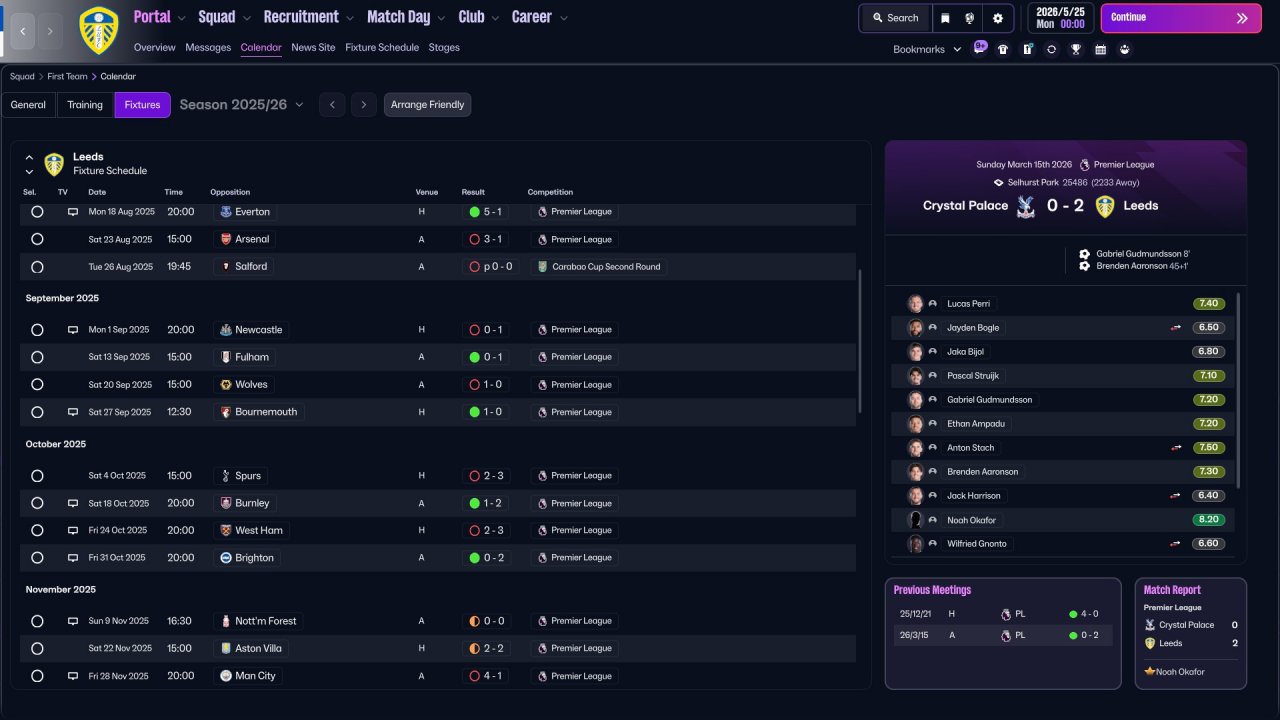Click the TV icon for Bournemouth fixture
Viewport: 1280px width, 720px height.
pos(72,412)
